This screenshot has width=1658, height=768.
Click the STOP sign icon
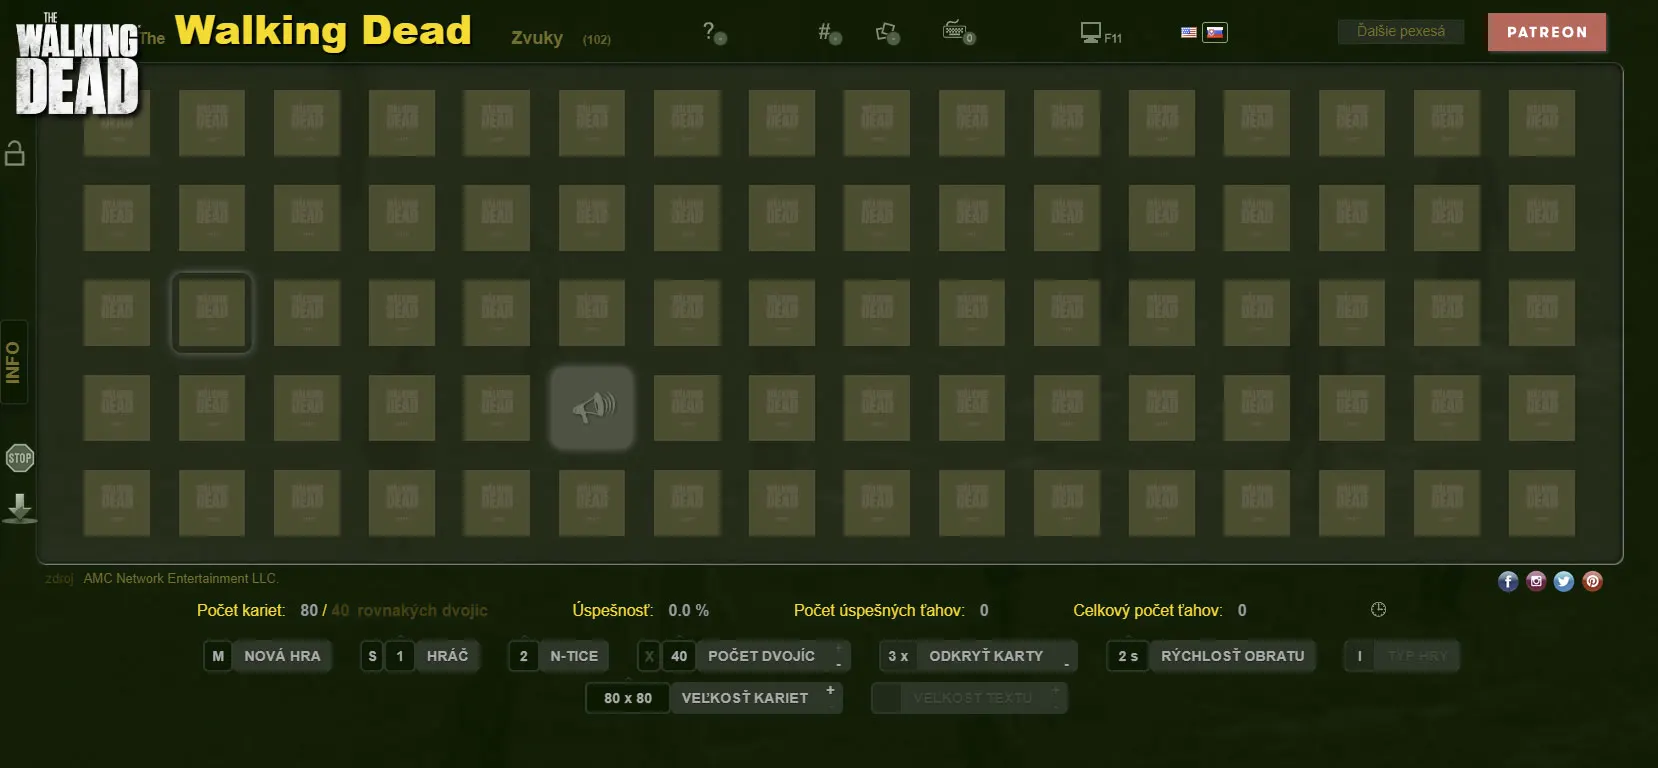(19, 458)
